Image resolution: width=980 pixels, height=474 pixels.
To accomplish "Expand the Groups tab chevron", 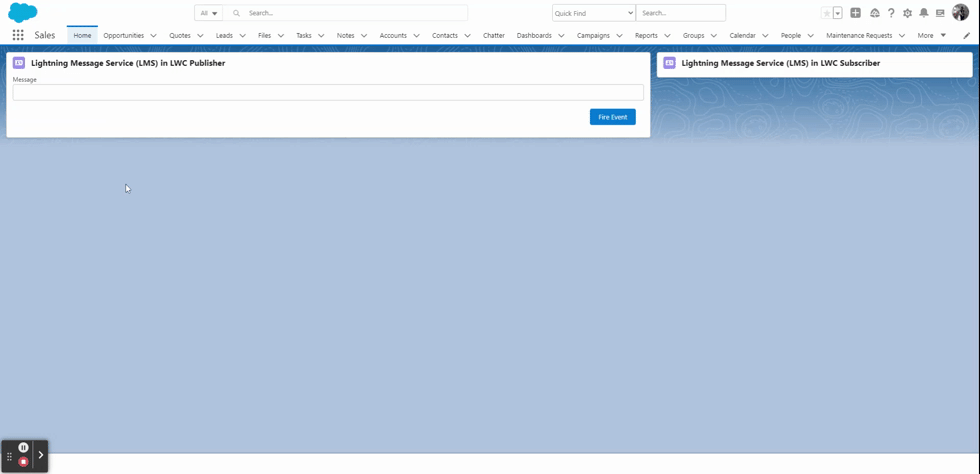I will tap(714, 36).
